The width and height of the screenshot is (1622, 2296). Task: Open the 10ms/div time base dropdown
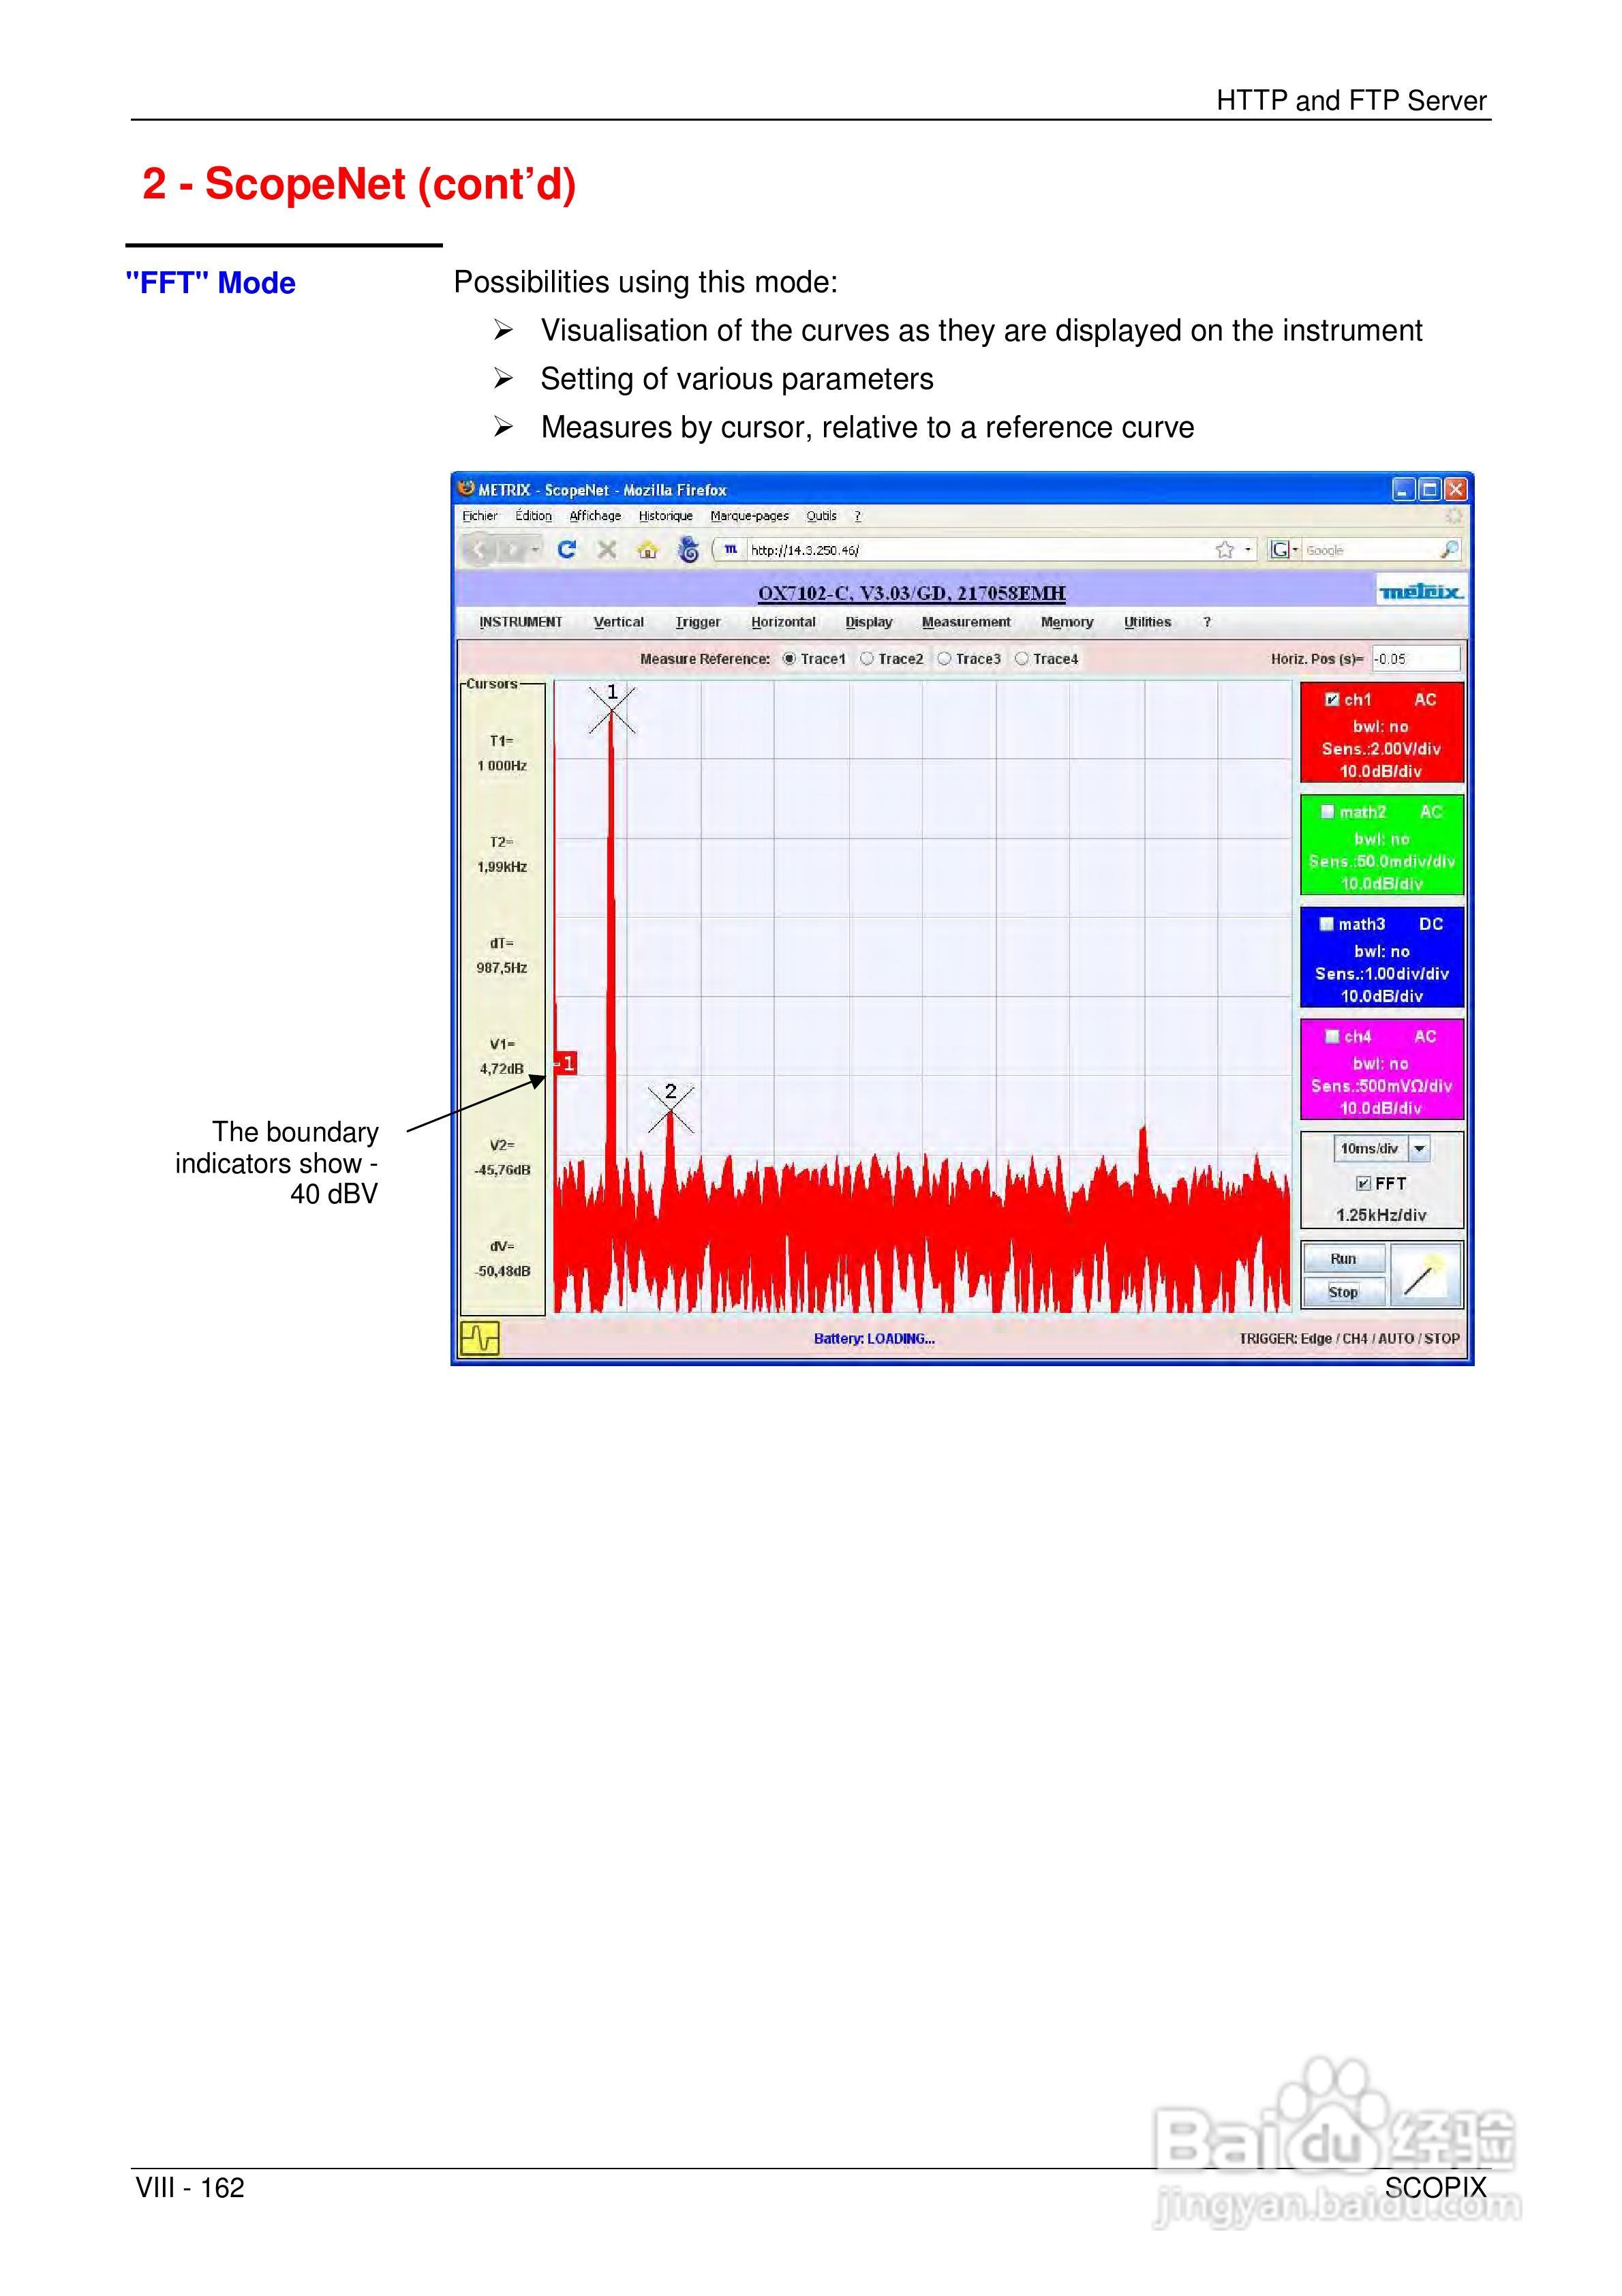1419,1149
